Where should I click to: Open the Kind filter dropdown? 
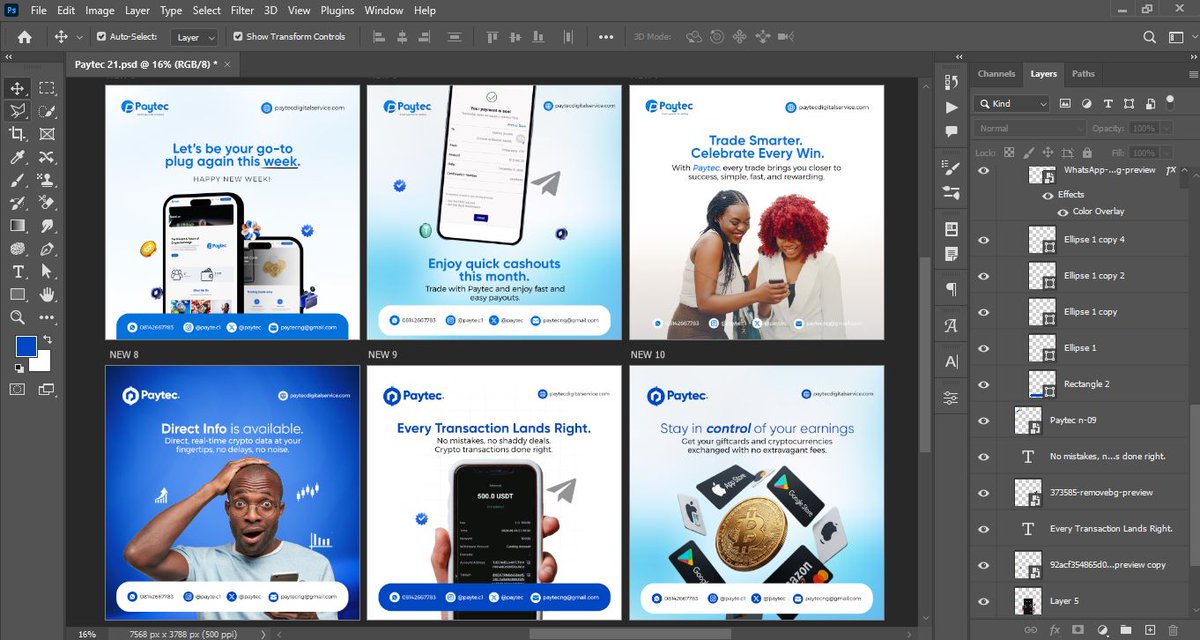[x=1011, y=103]
